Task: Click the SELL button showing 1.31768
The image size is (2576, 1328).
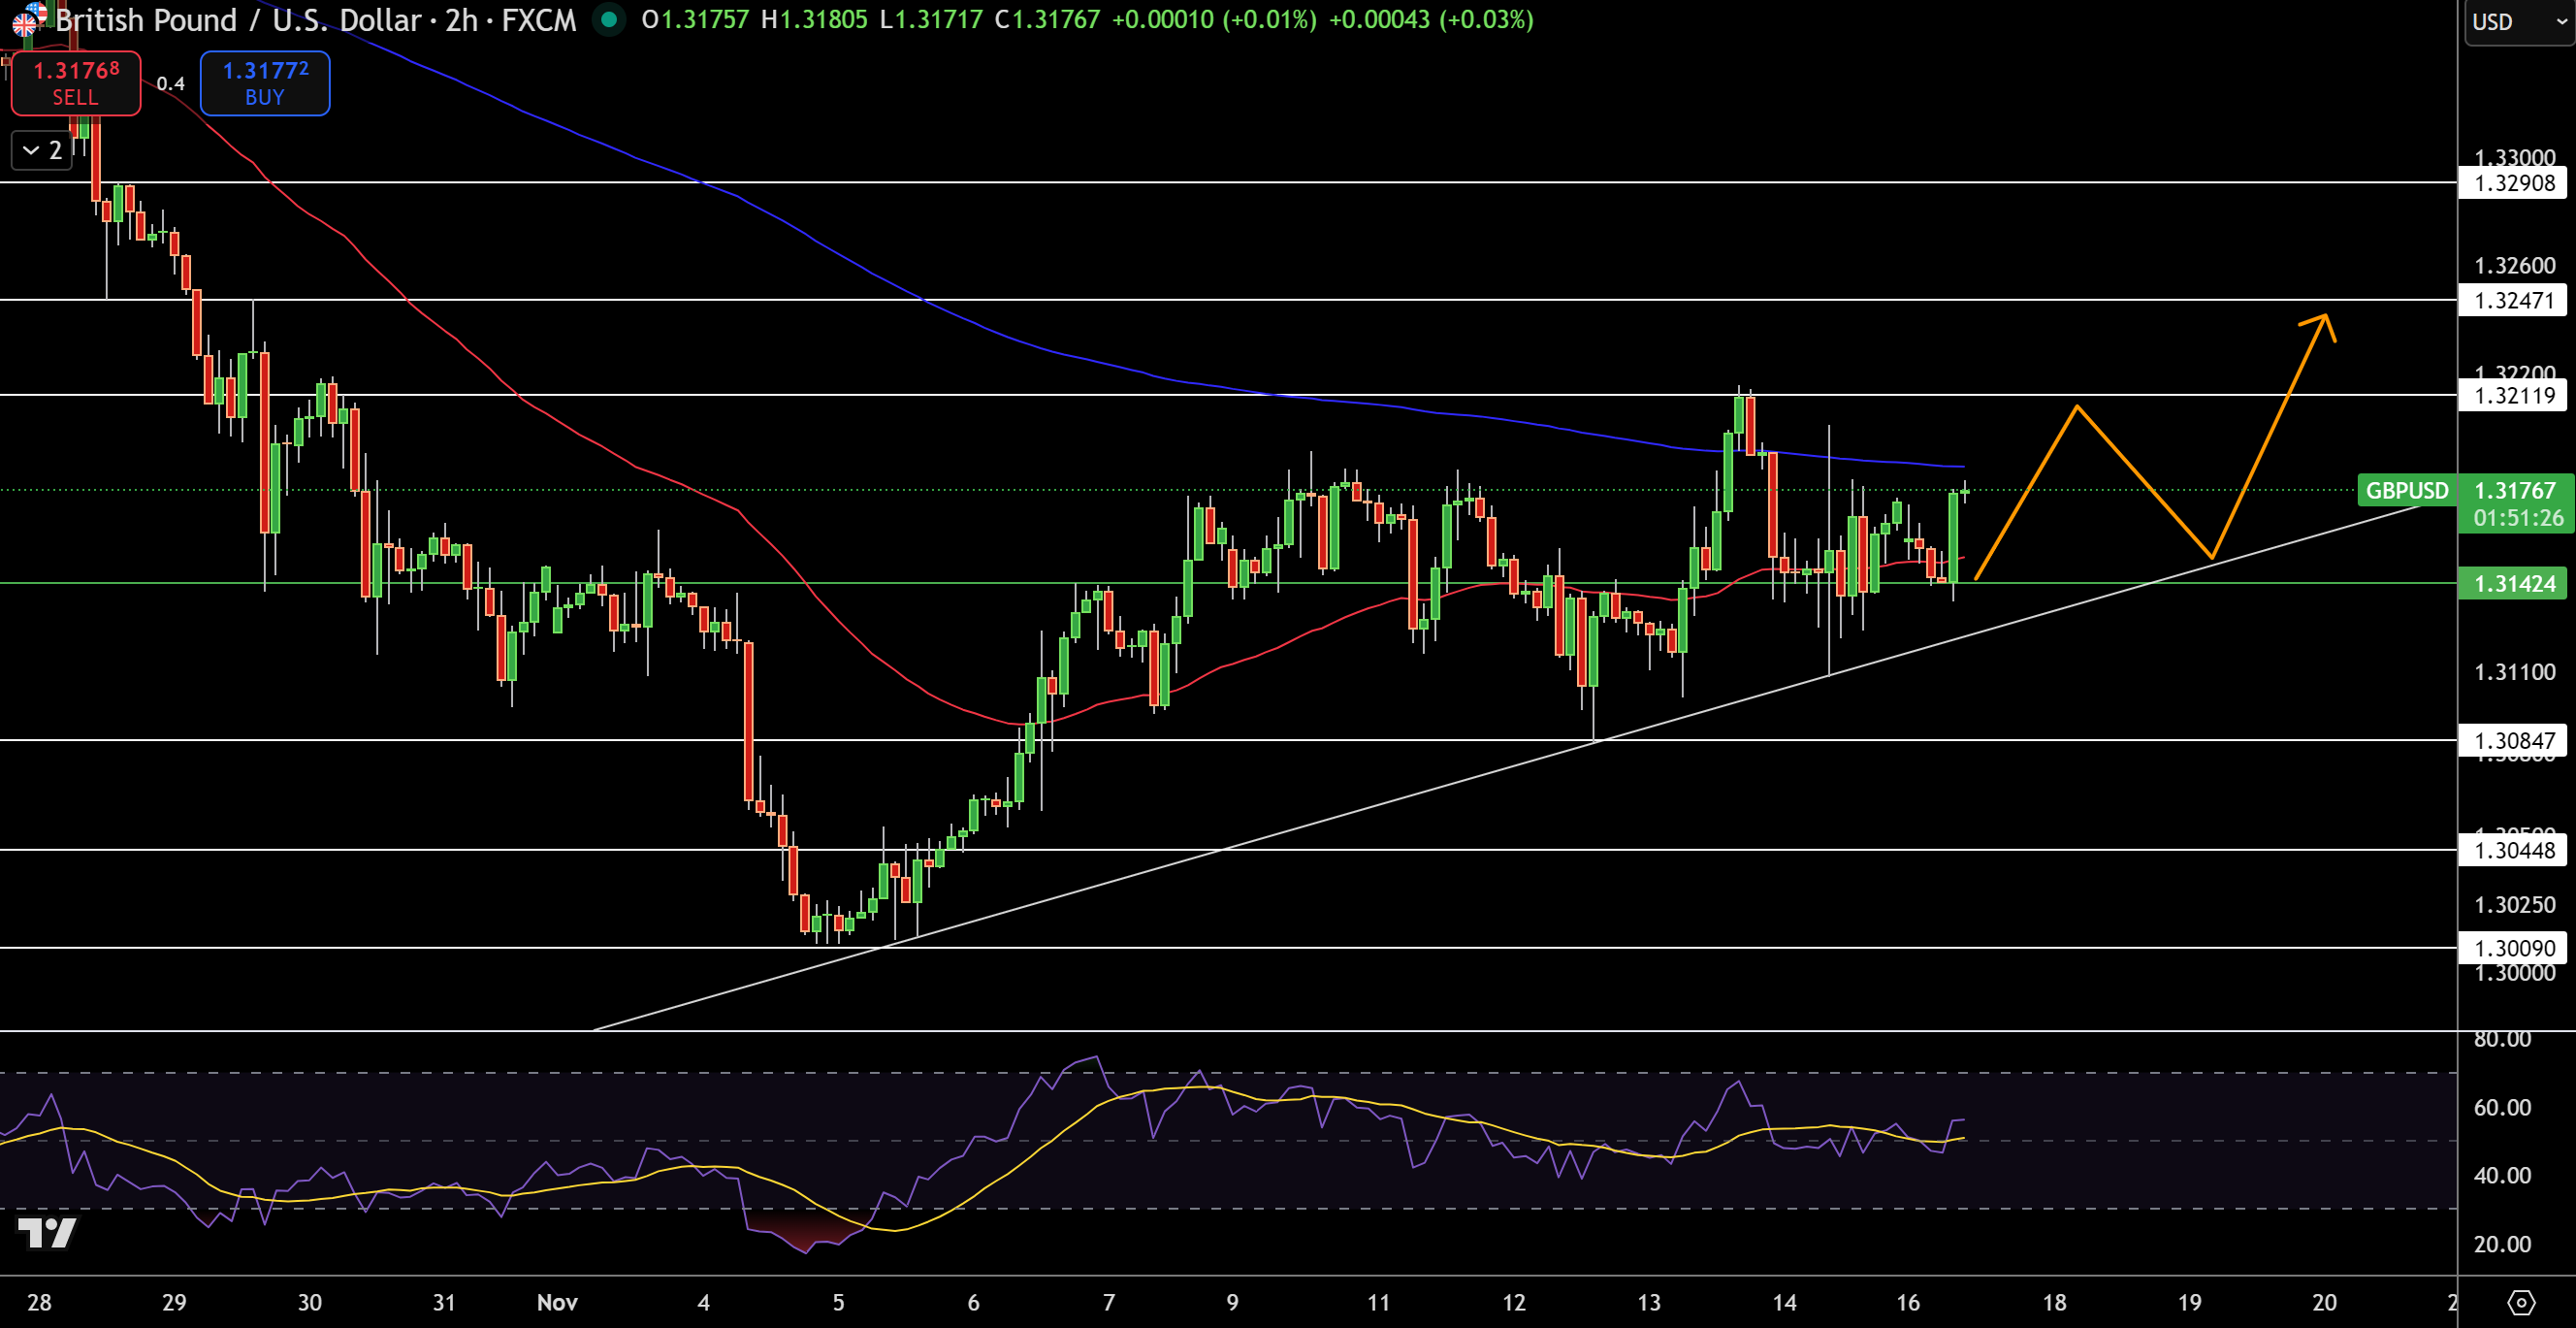Action: coord(75,82)
